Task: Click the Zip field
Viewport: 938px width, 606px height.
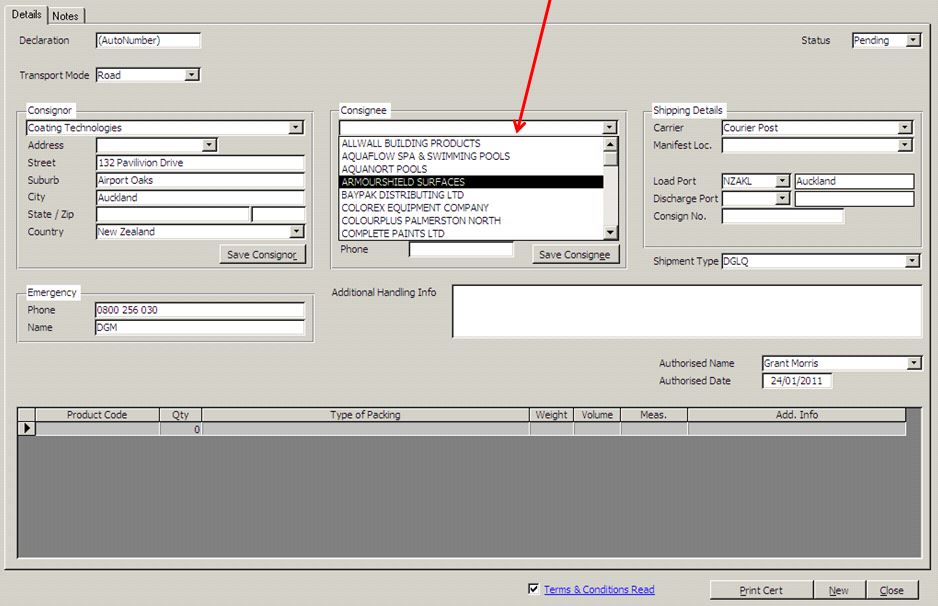Action: point(278,214)
